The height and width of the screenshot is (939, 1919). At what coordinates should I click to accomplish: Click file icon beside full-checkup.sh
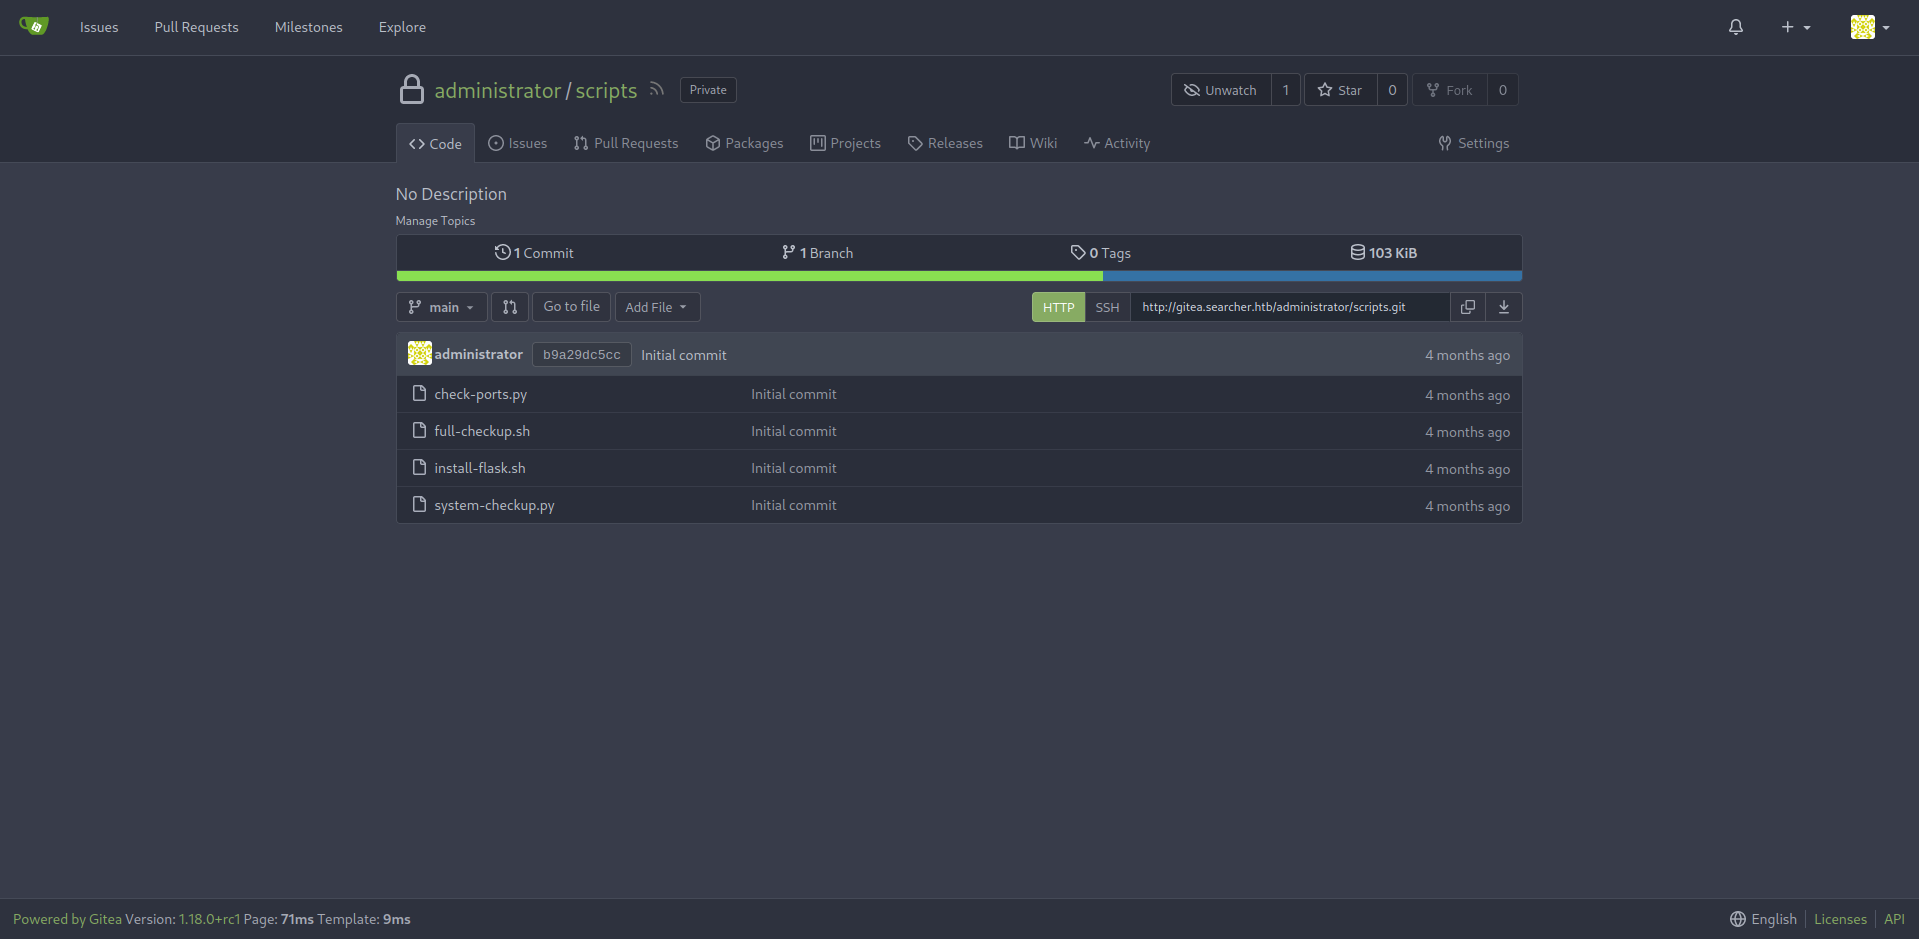[x=420, y=430]
